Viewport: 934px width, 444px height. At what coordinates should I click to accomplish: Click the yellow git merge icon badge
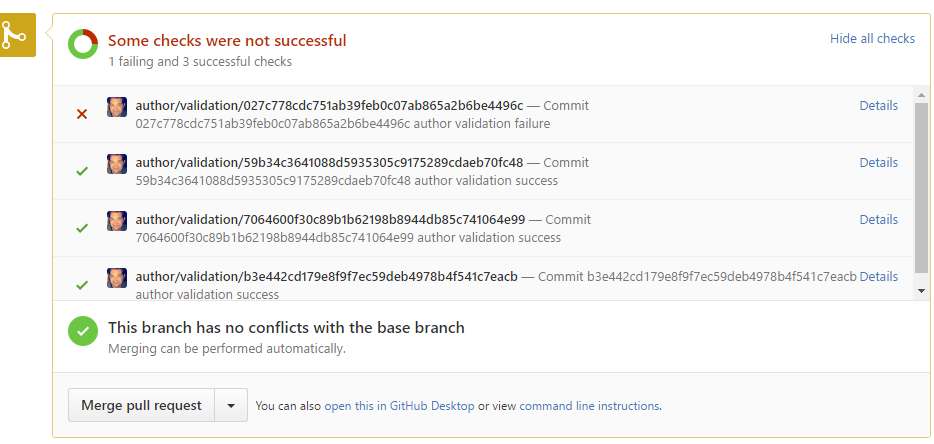[x=14, y=36]
